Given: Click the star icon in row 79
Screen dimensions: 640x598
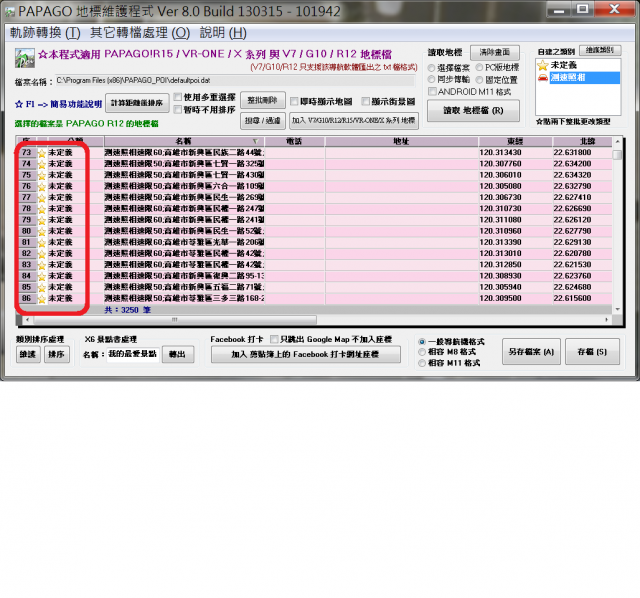Looking at the screenshot, I should pyautogui.click(x=42, y=221).
